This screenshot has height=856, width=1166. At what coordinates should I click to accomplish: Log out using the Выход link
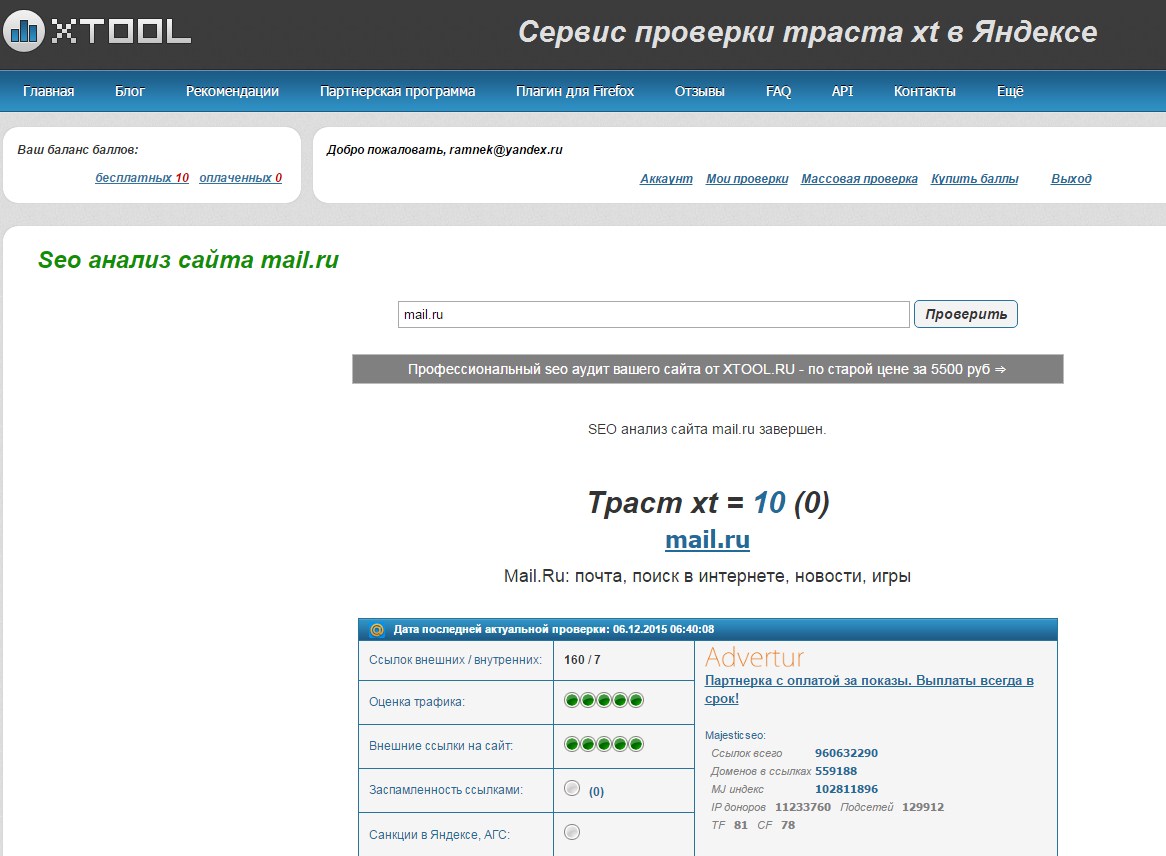point(1071,179)
